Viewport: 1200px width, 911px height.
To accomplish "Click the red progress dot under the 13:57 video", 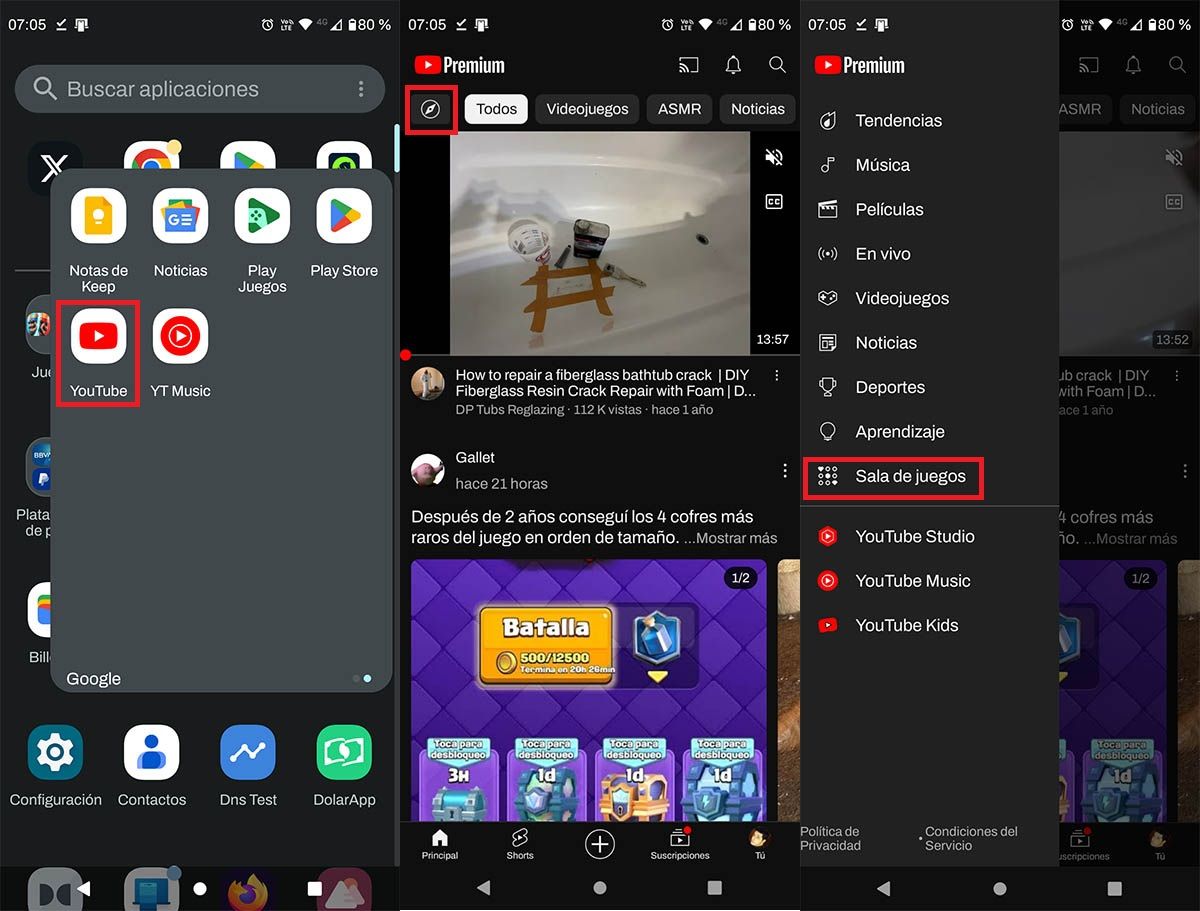I will click(x=405, y=355).
